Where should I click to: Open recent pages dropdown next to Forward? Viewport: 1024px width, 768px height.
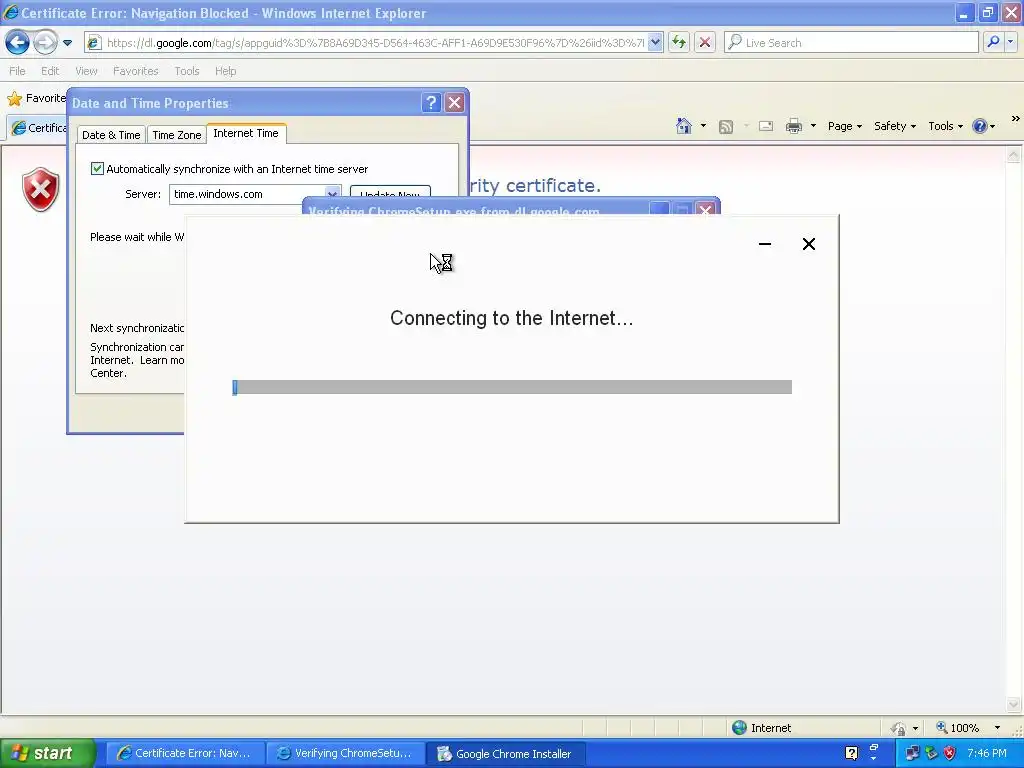67,43
